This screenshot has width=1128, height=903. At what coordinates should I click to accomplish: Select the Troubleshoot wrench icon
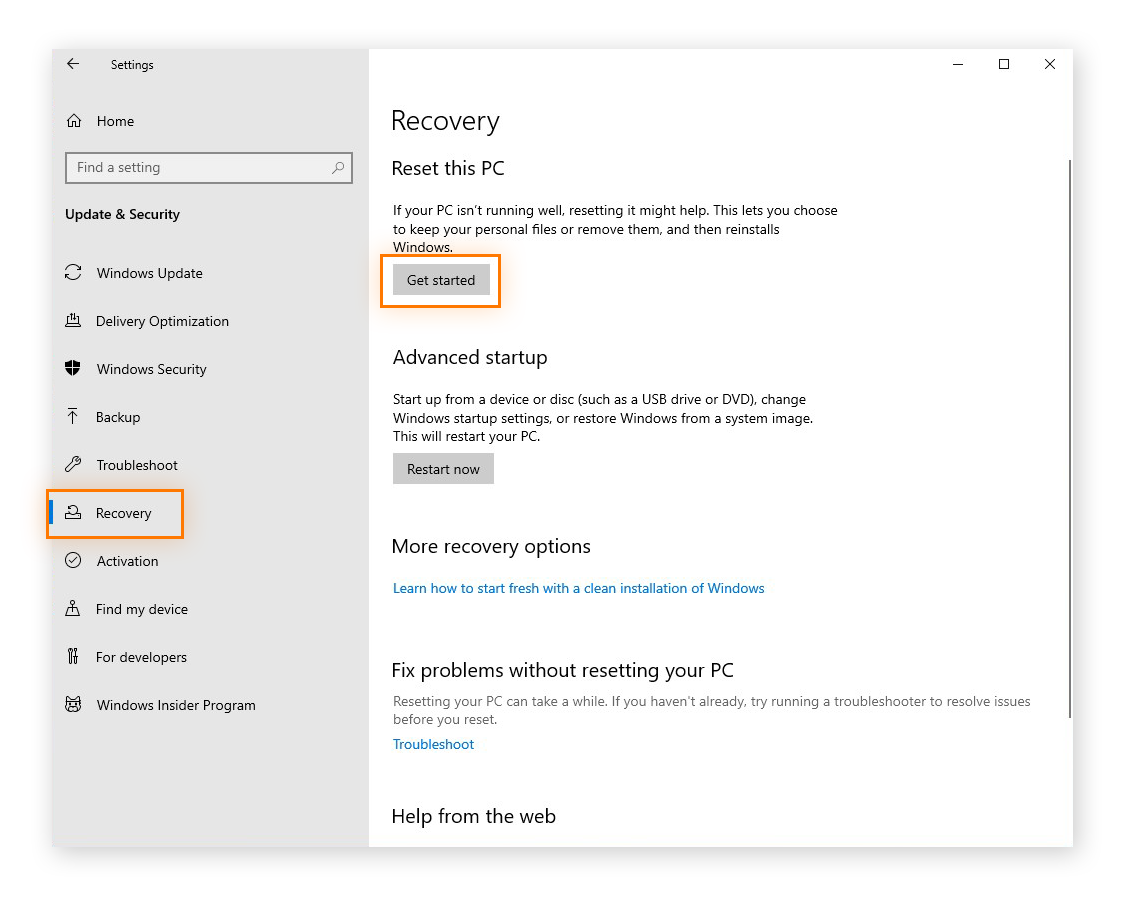73,464
